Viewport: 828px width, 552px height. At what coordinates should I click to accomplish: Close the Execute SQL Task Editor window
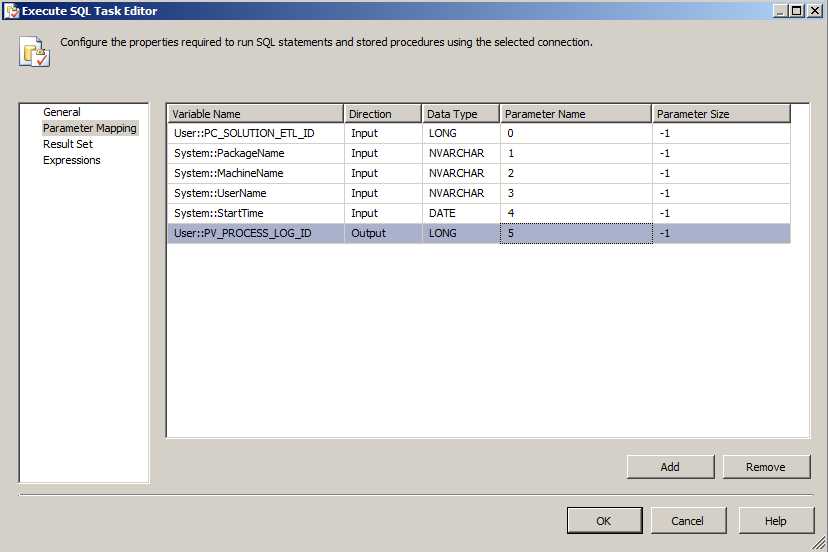[815, 10]
